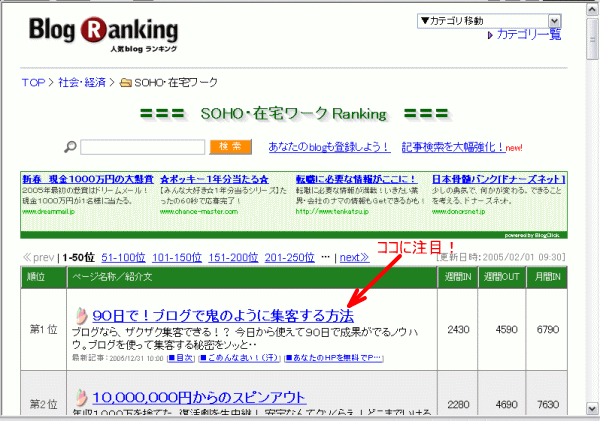Click the Blog Ranking logo
The image size is (600, 421).
tap(104, 34)
